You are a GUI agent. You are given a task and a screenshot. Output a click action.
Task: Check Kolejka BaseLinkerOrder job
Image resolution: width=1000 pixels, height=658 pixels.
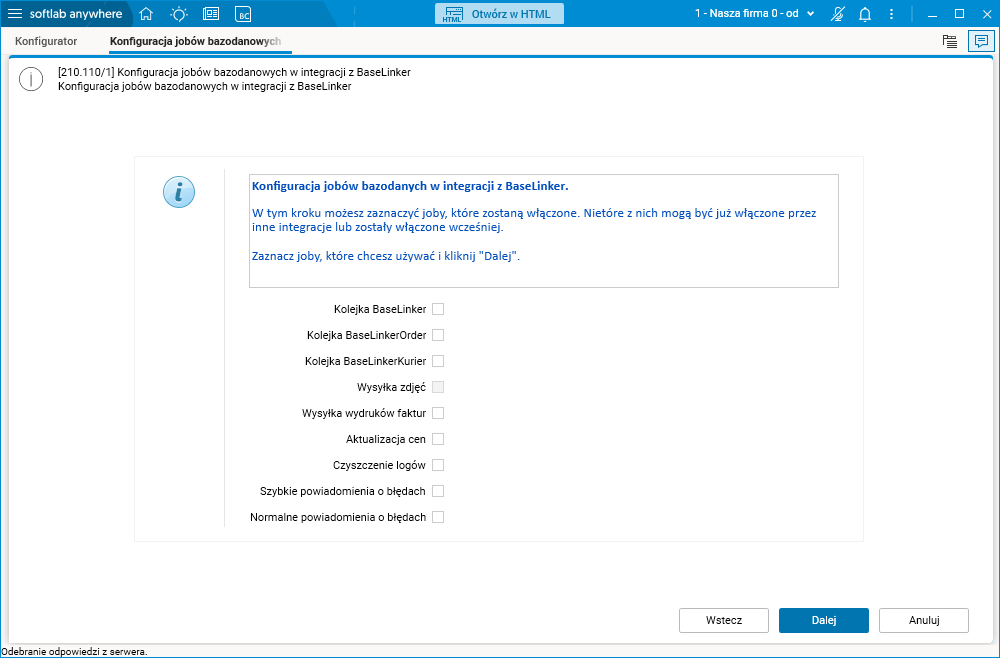click(438, 335)
